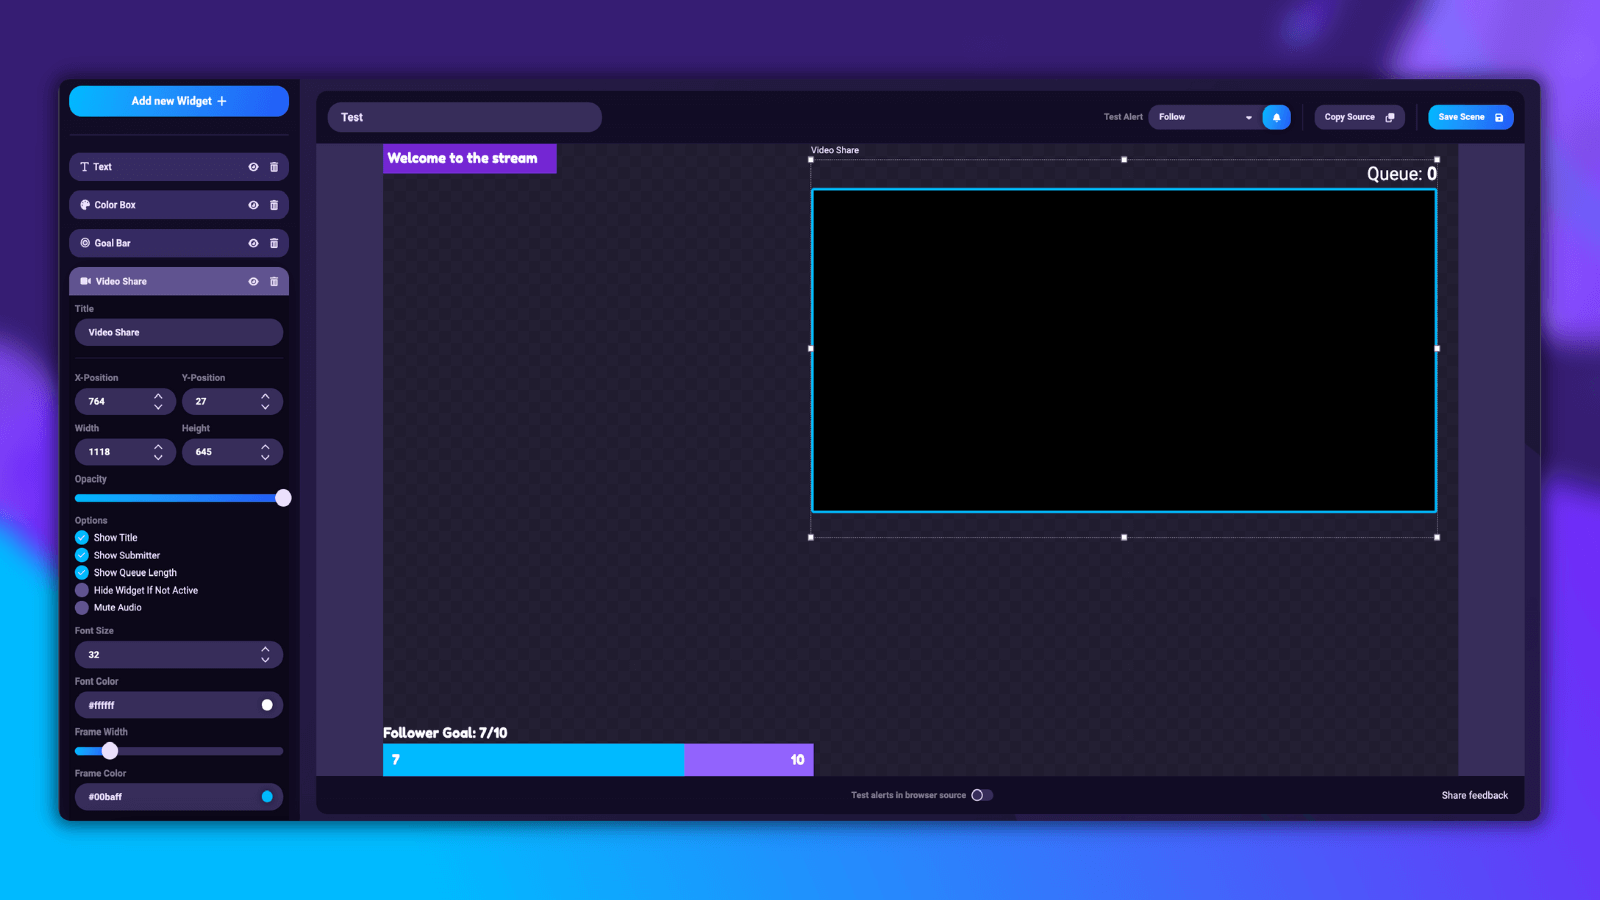
Task: Click the Save Scene button
Action: tap(1471, 117)
